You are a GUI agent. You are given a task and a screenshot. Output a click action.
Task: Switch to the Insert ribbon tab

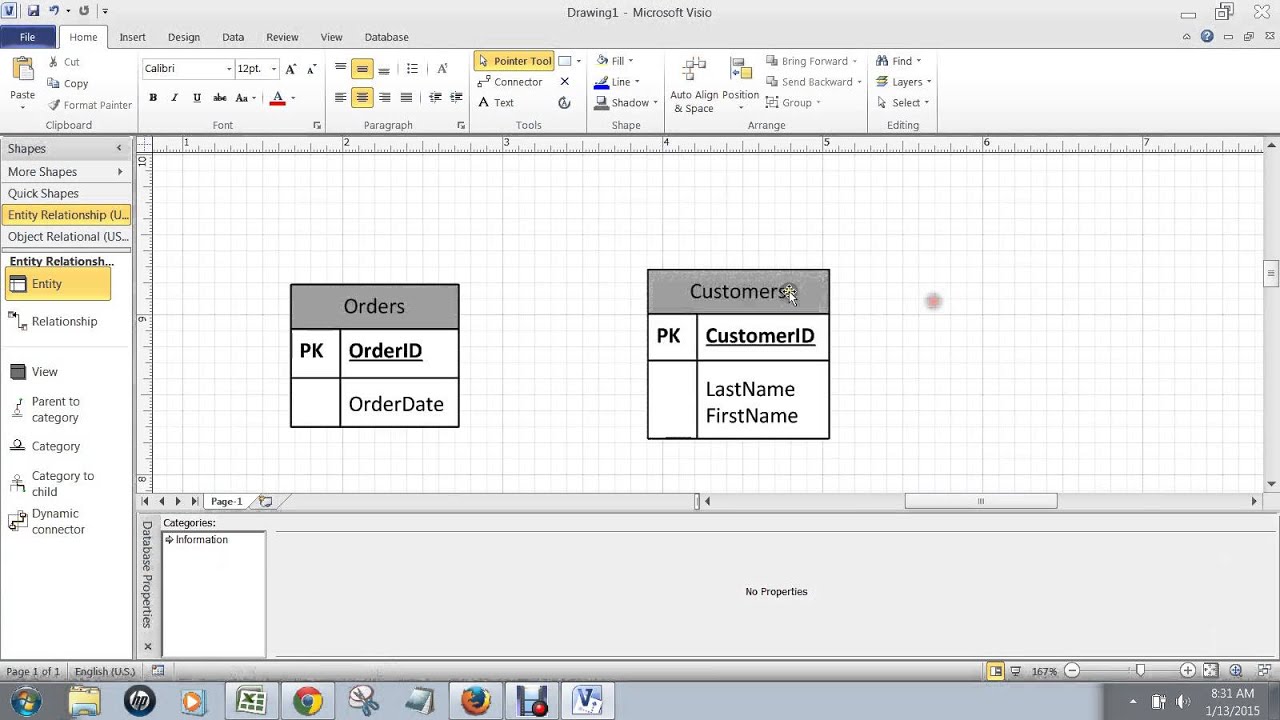click(133, 37)
